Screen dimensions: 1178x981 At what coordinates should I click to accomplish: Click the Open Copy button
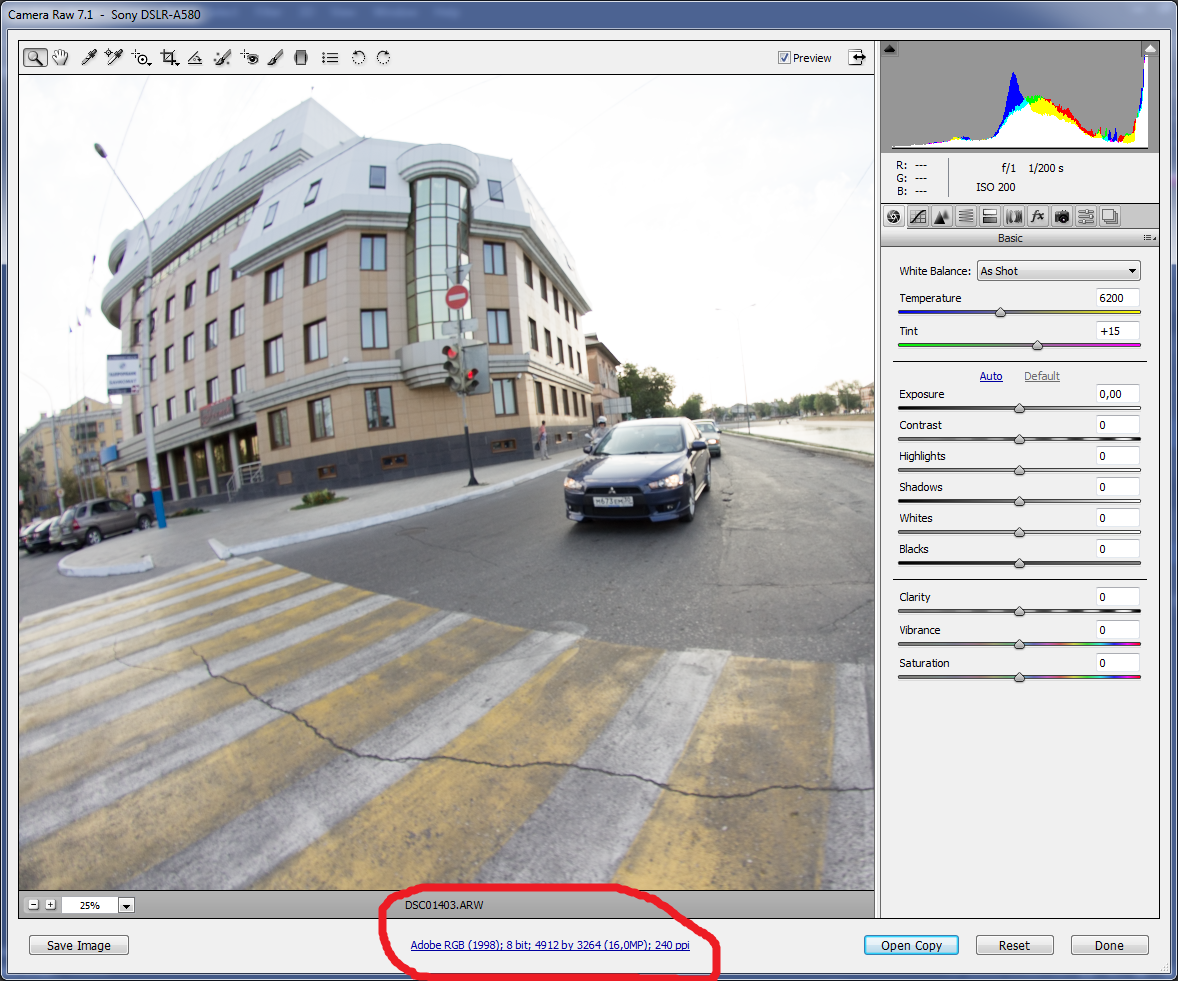tap(911, 945)
